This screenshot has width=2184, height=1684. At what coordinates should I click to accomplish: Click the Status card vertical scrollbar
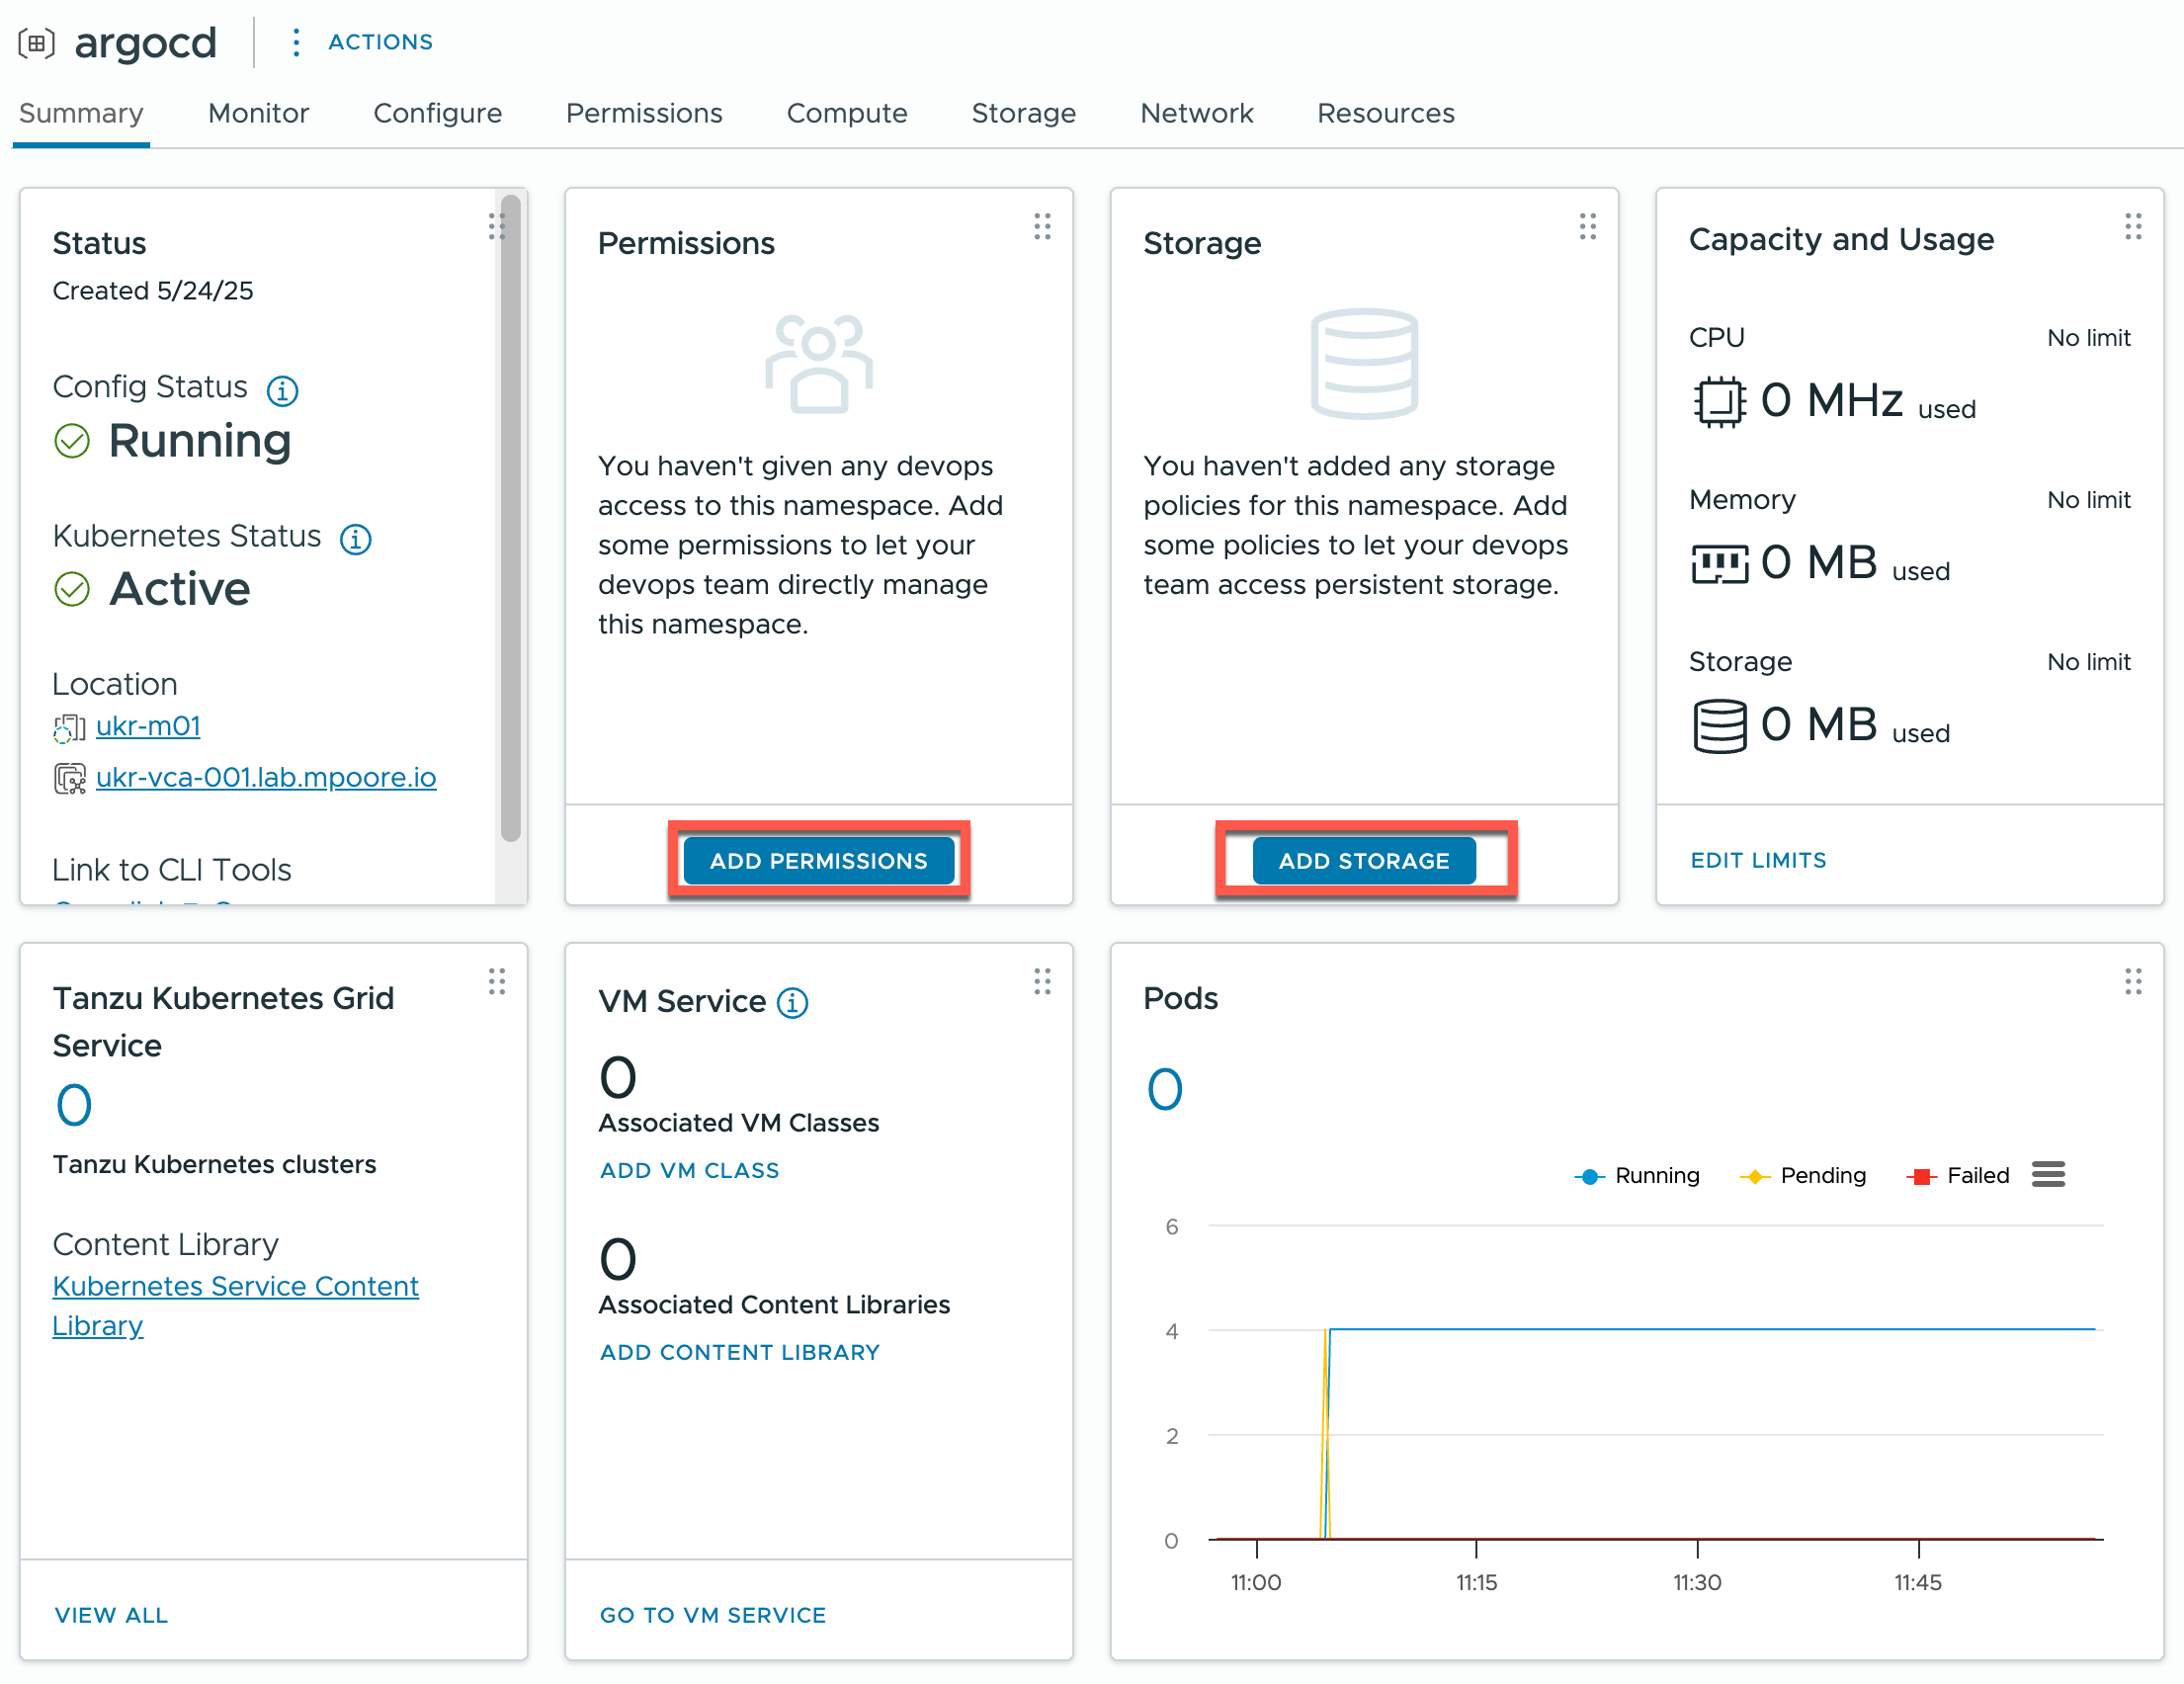[511, 518]
